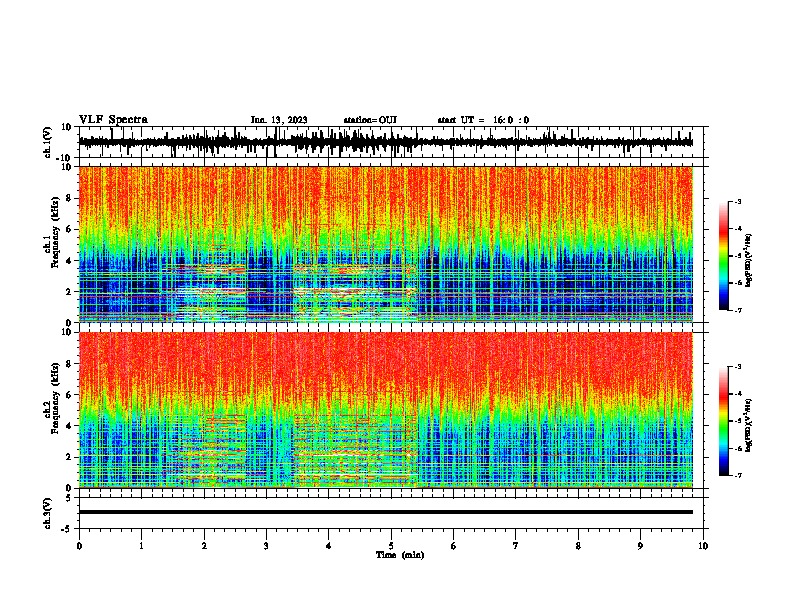Click the "5" tick on the Time axis

391,546
